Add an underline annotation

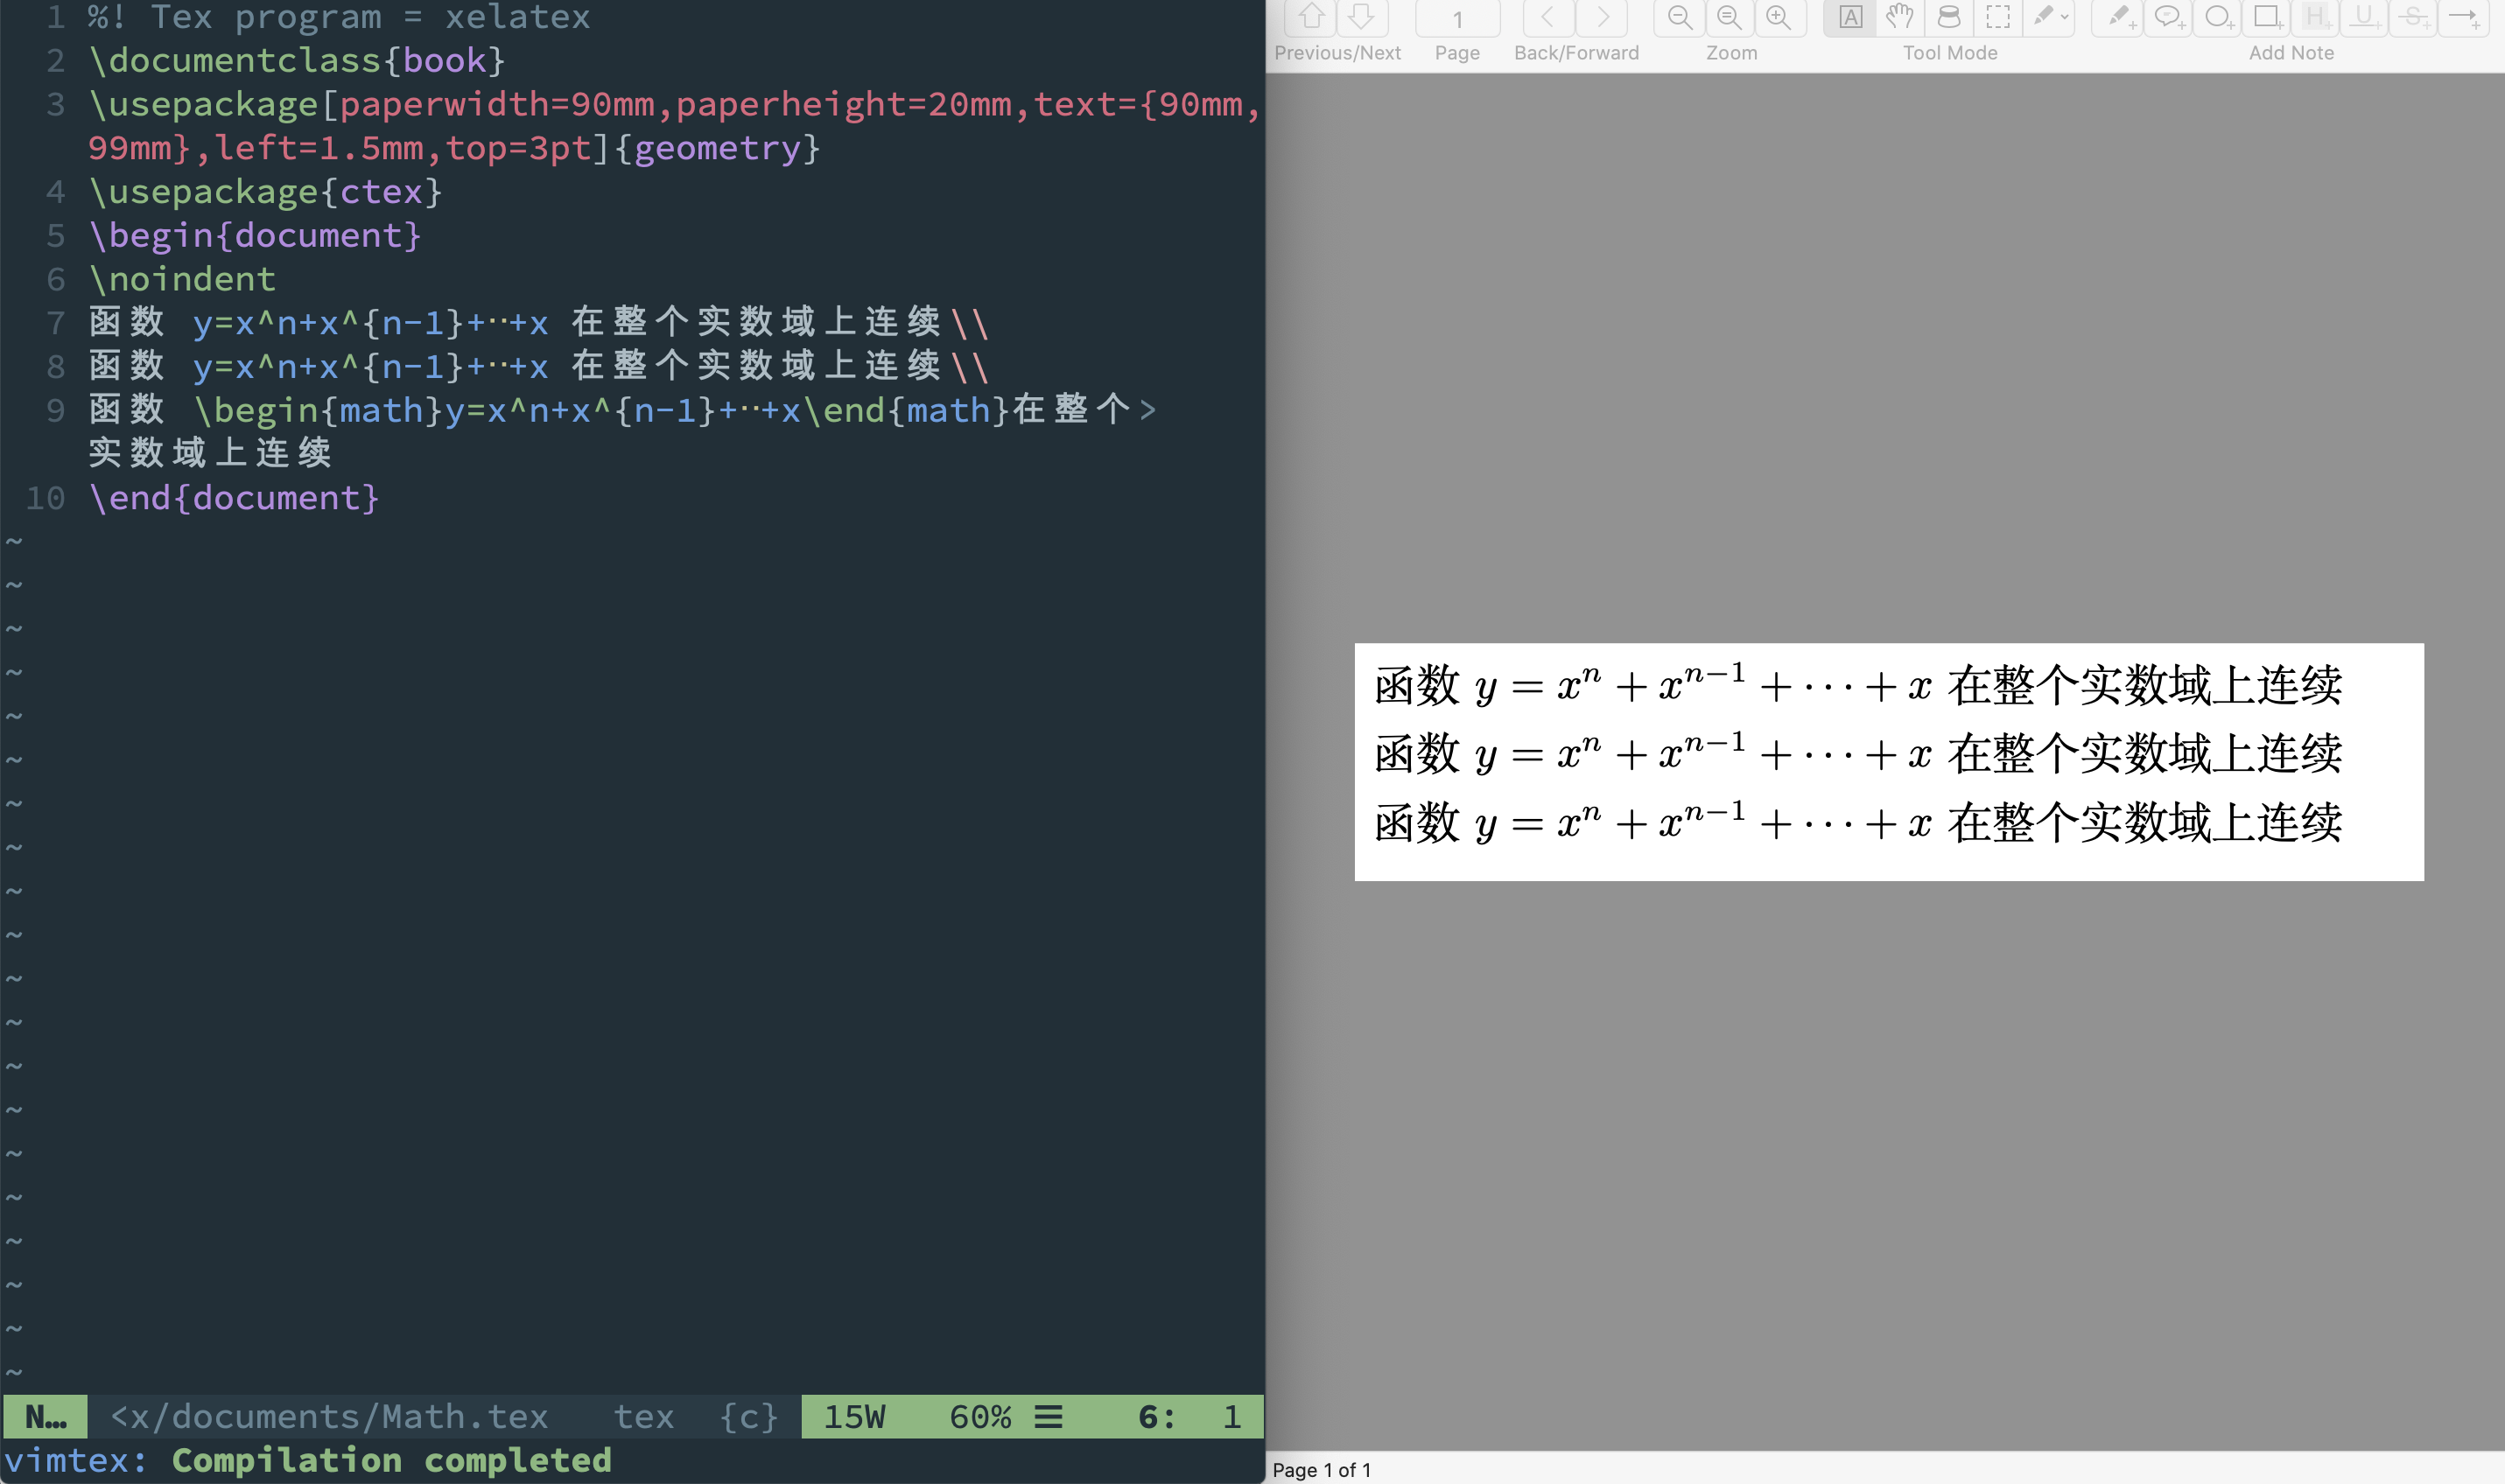(2366, 17)
